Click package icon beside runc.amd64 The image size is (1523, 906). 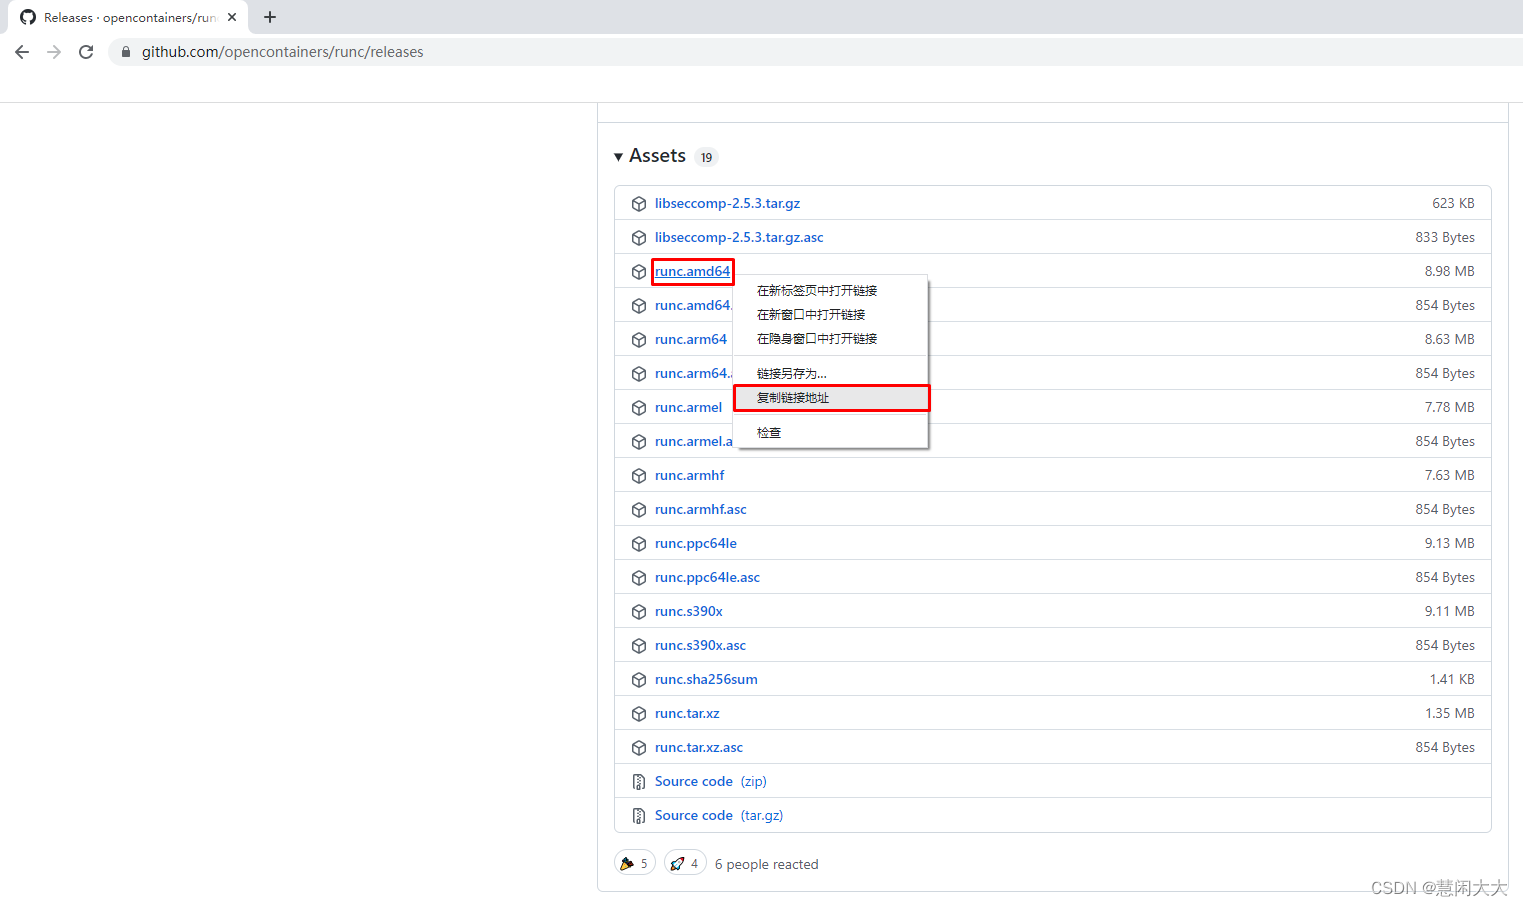(639, 272)
